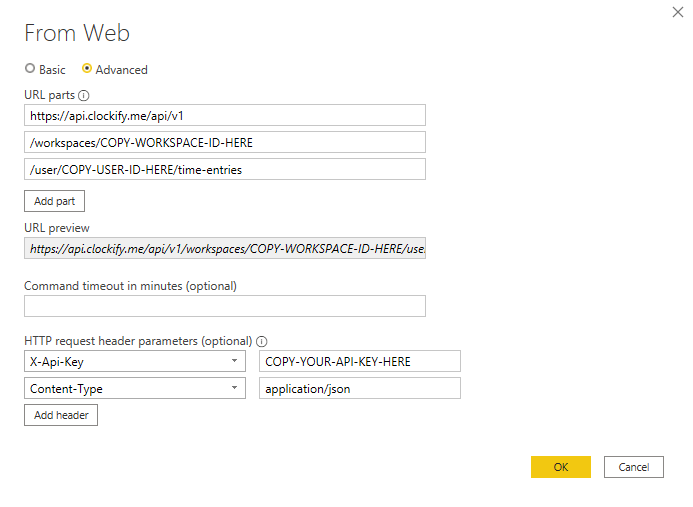693x507 pixels.
Task: Click the HTTP request header parameters label
Action: pos(138,341)
